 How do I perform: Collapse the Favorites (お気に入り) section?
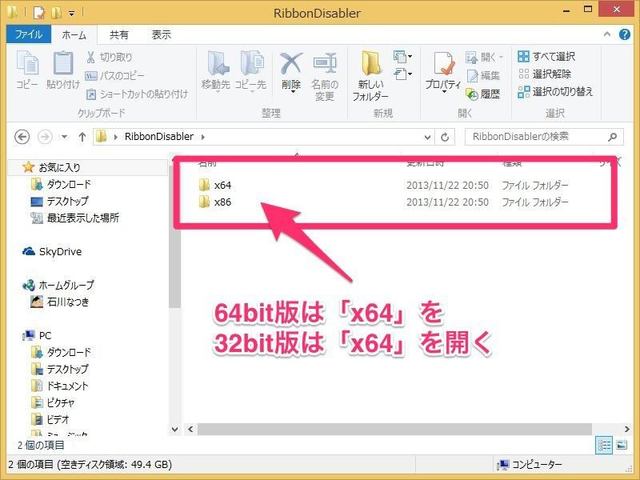tap(12, 167)
